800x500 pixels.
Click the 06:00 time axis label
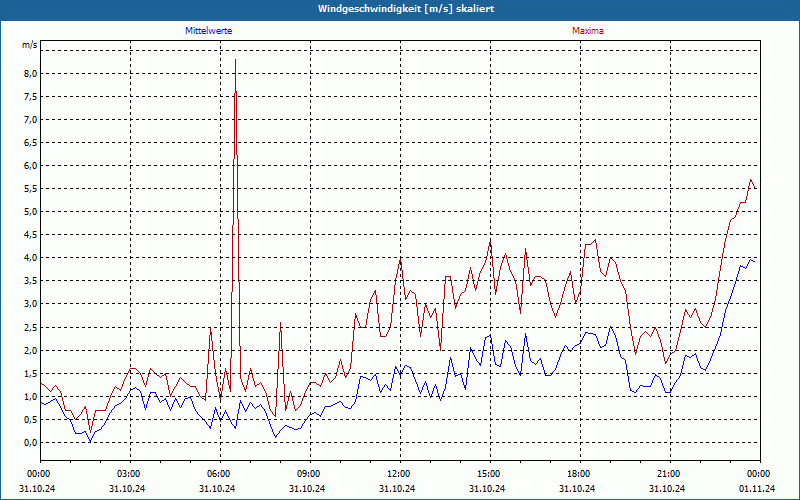(220, 474)
